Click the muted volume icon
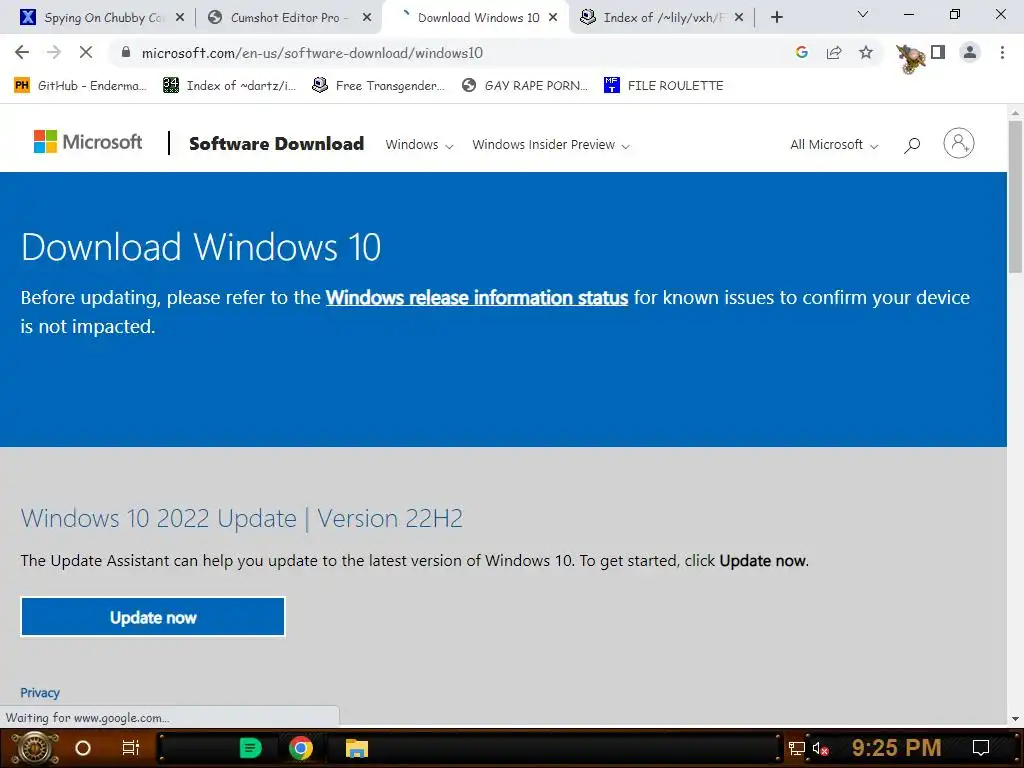Viewport: 1024px width, 768px height. click(x=821, y=748)
